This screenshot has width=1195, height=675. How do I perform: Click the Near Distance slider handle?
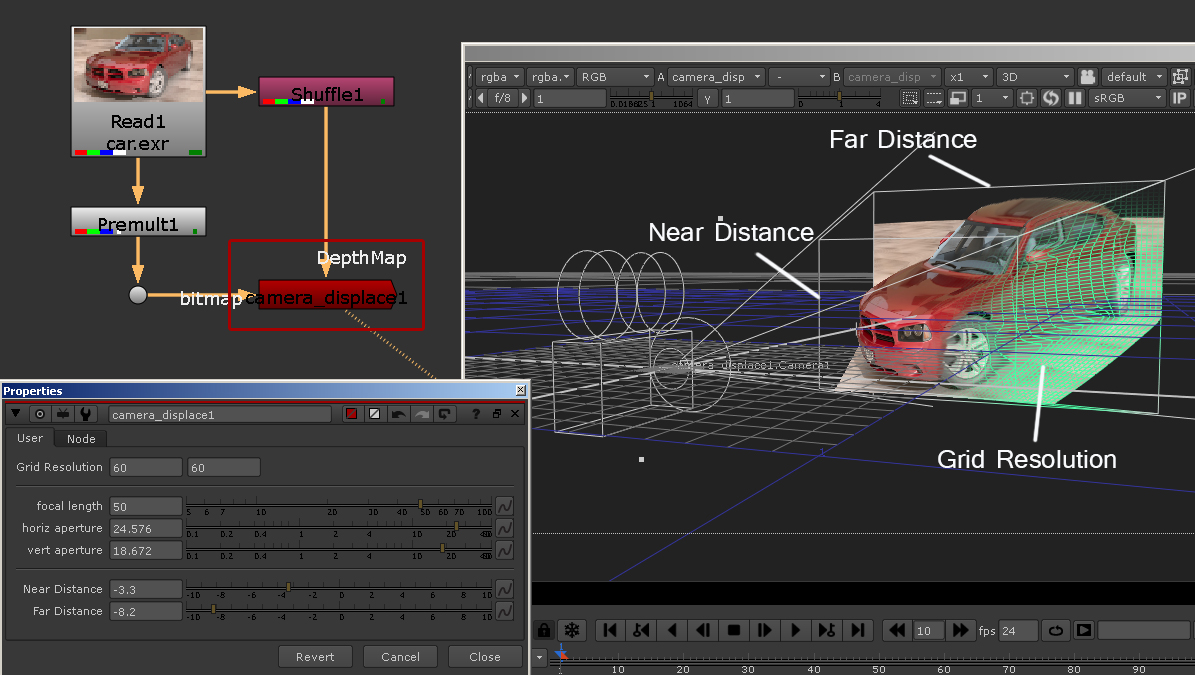[289, 588]
